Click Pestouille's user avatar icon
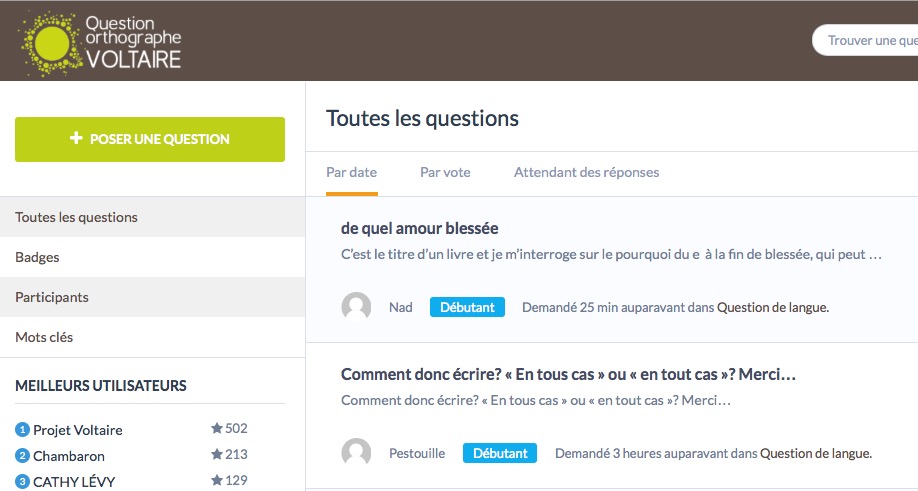The width and height of the screenshot is (918, 491). pyautogui.click(x=356, y=453)
